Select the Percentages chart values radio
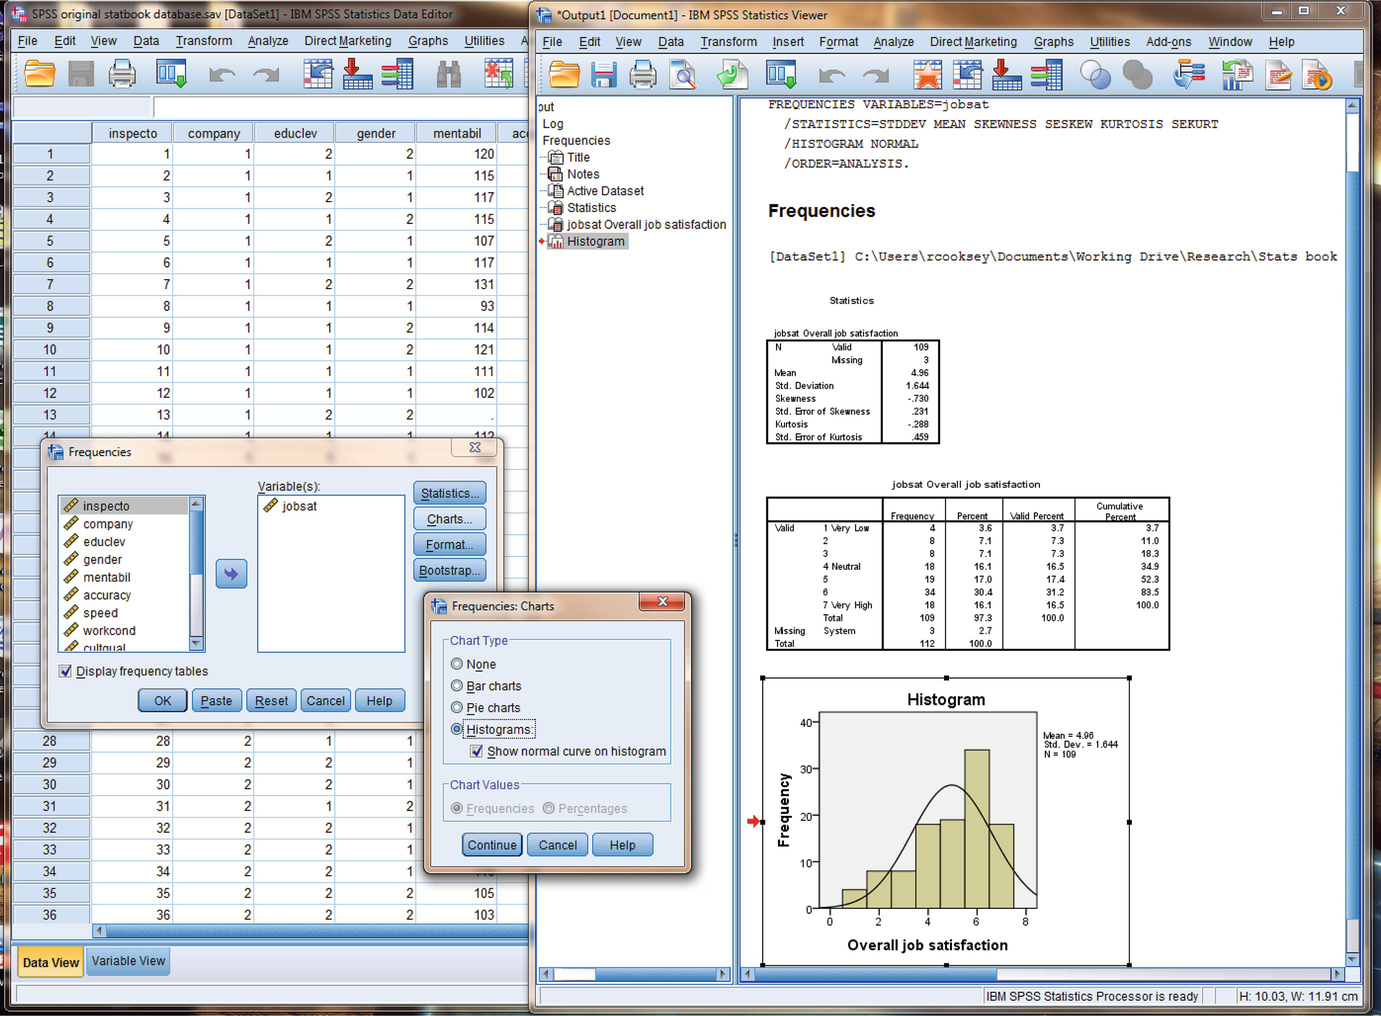 coord(549,808)
